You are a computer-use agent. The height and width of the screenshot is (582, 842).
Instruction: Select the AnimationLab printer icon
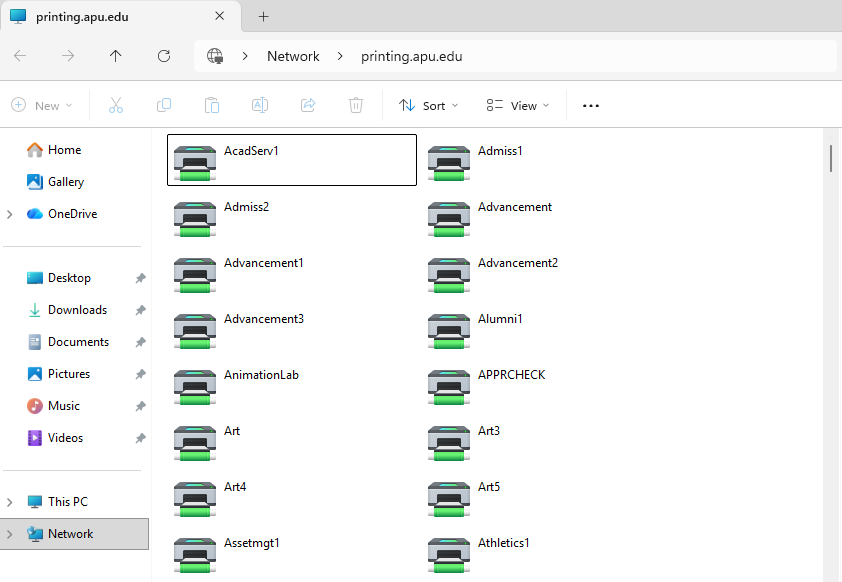tap(195, 387)
